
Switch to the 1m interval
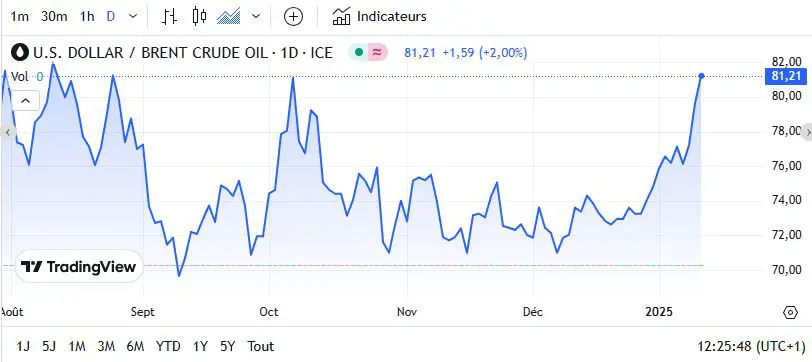coord(20,17)
